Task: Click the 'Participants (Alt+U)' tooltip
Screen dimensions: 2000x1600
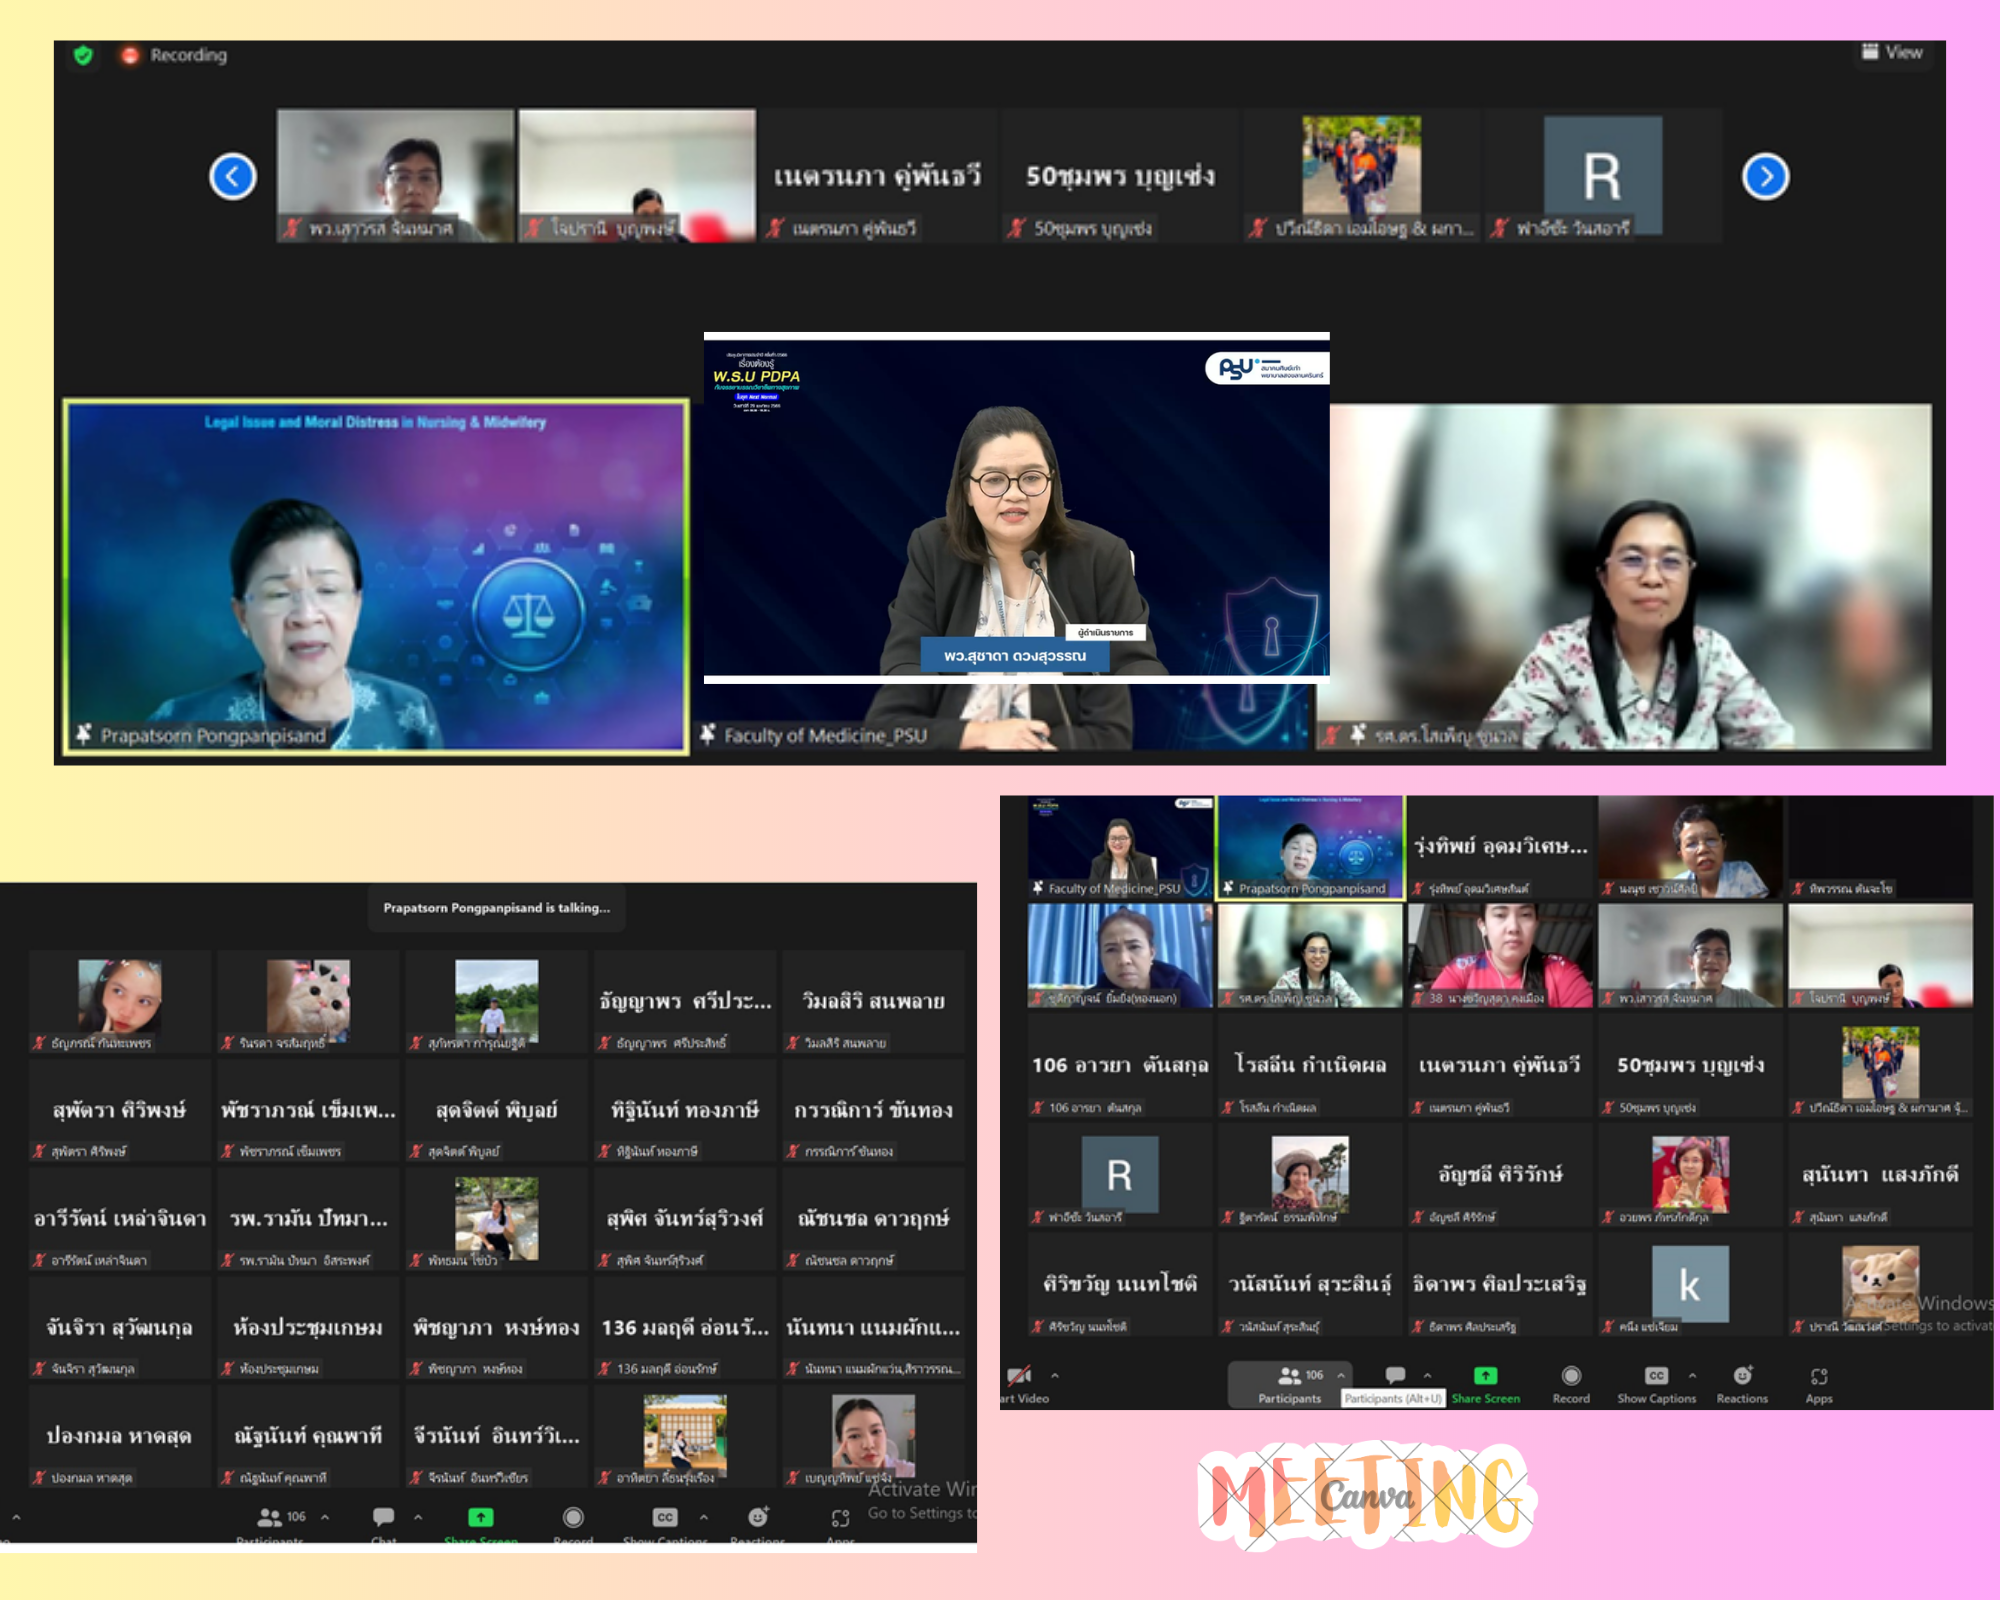Action: point(1393,1398)
